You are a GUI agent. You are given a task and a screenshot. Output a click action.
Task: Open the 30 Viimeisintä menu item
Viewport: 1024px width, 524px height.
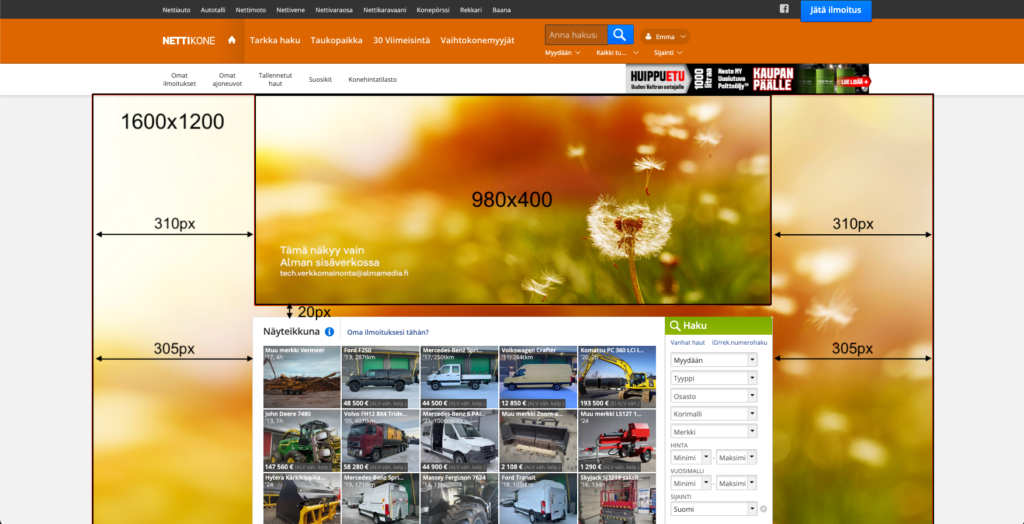point(402,40)
